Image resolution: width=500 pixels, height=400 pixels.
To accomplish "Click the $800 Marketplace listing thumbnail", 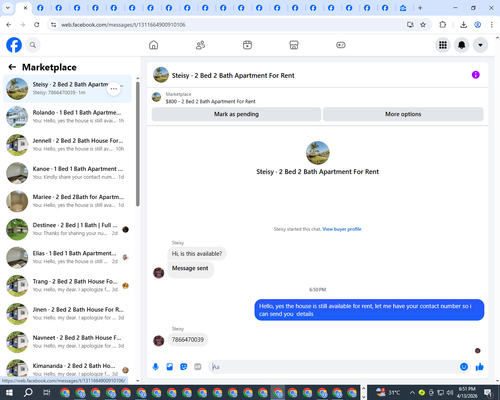I will 156,97.
